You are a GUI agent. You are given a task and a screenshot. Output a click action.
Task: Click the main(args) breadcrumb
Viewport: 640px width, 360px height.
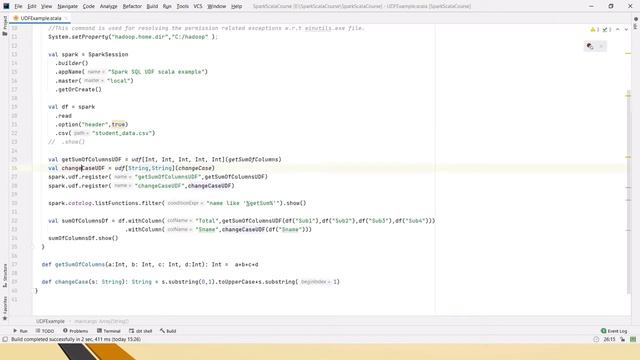[102, 322]
